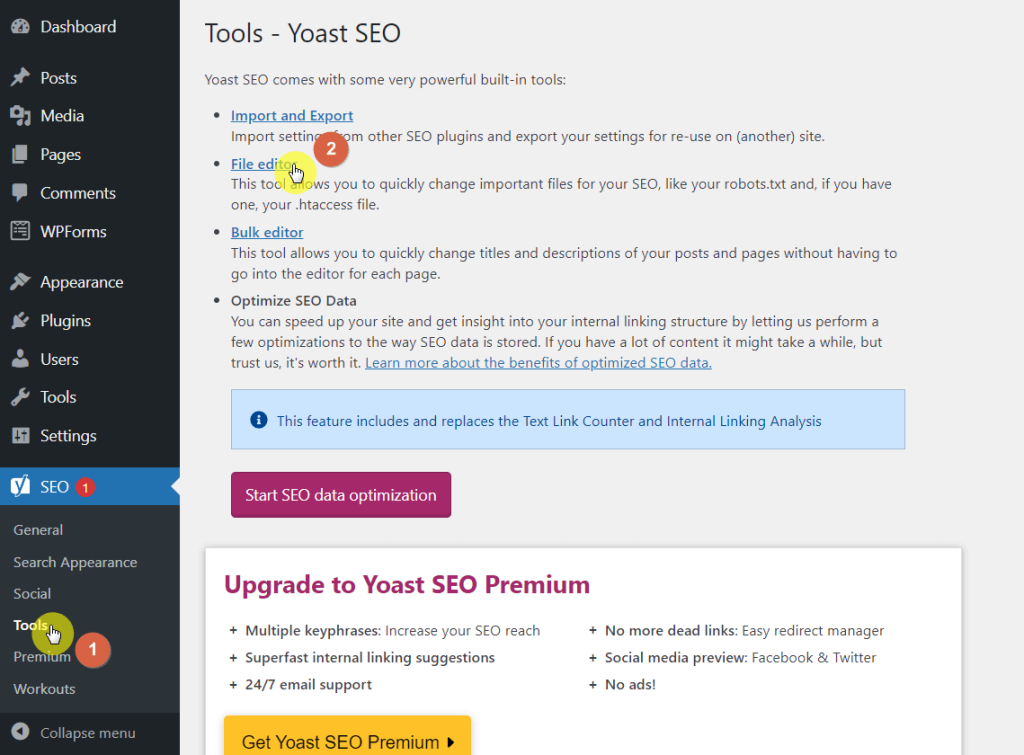This screenshot has width=1024, height=755.
Task: Open the Search Appearance submenu item
Action: 75,562
